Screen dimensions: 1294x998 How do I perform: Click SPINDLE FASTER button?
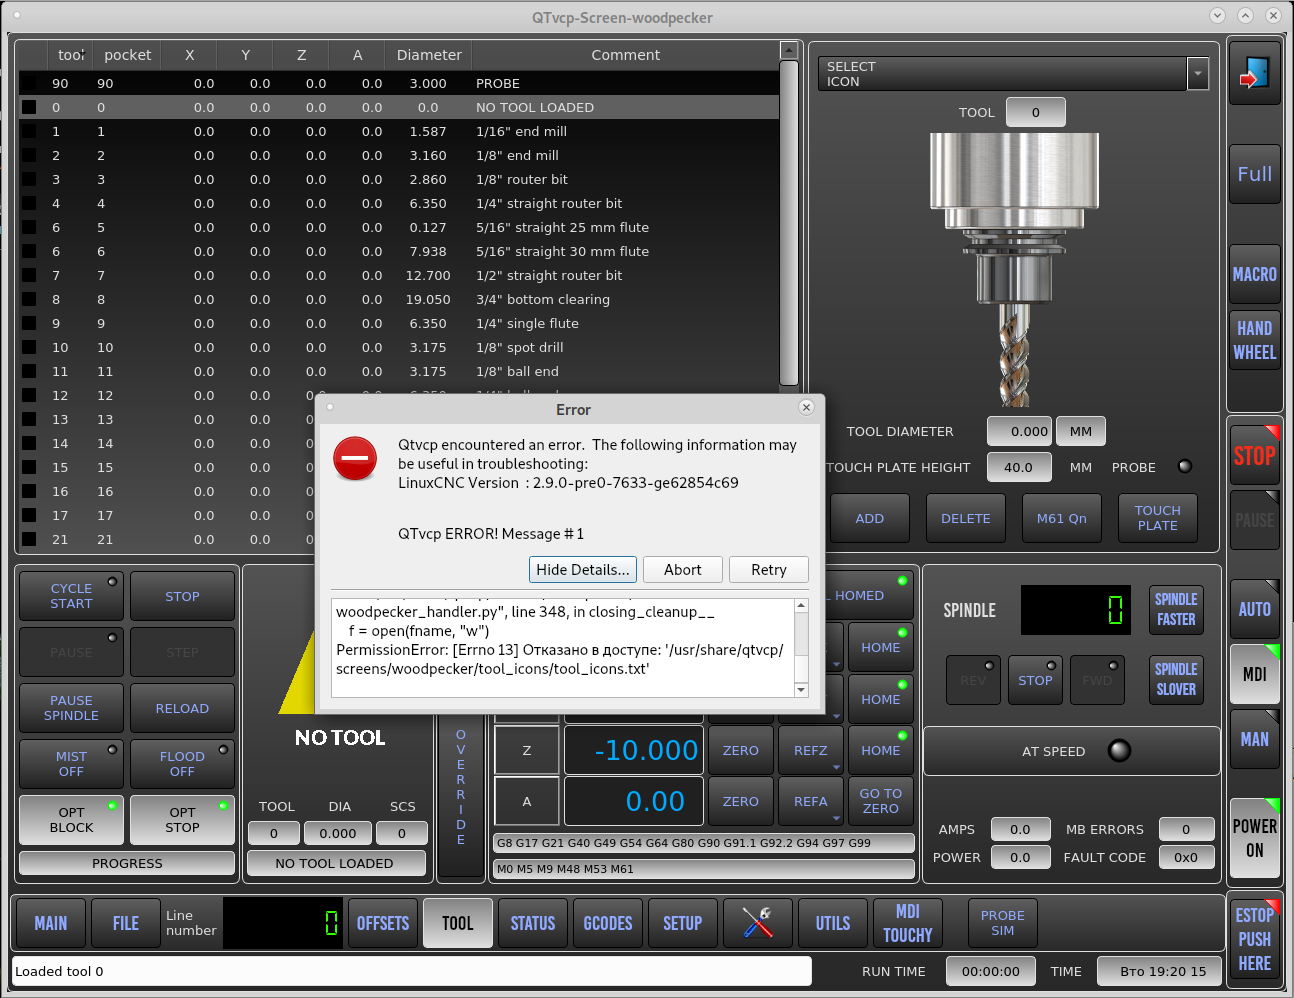(x=1176, y=609)
